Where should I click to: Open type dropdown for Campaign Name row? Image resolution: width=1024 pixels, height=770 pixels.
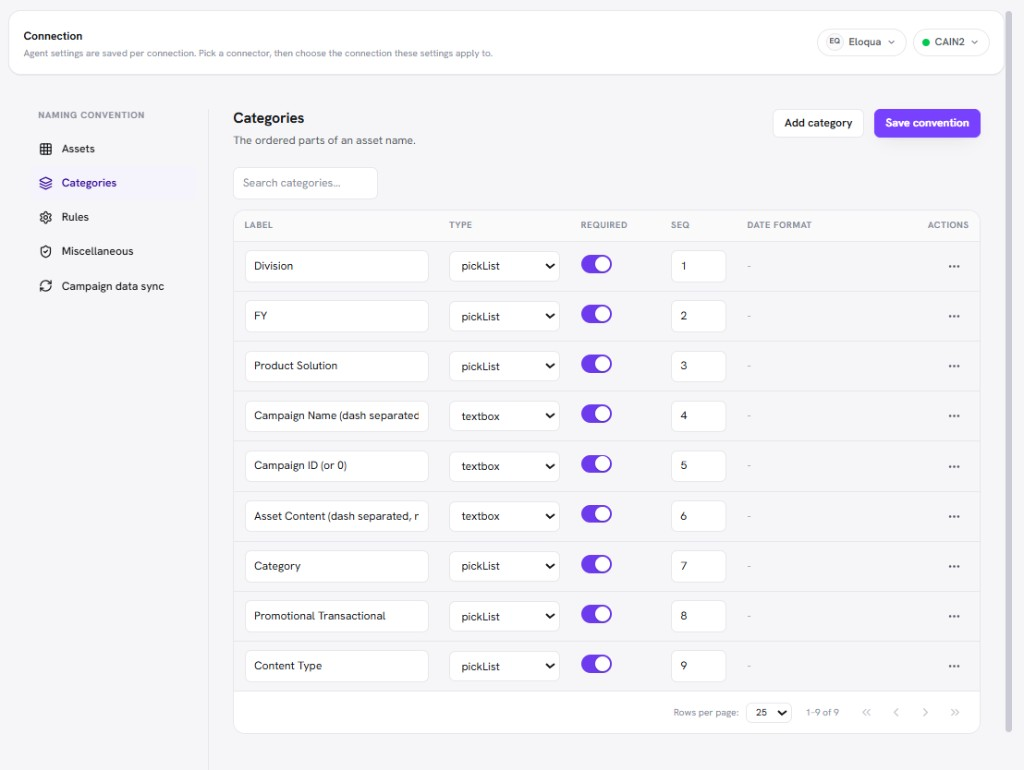(x=504, y=416)
